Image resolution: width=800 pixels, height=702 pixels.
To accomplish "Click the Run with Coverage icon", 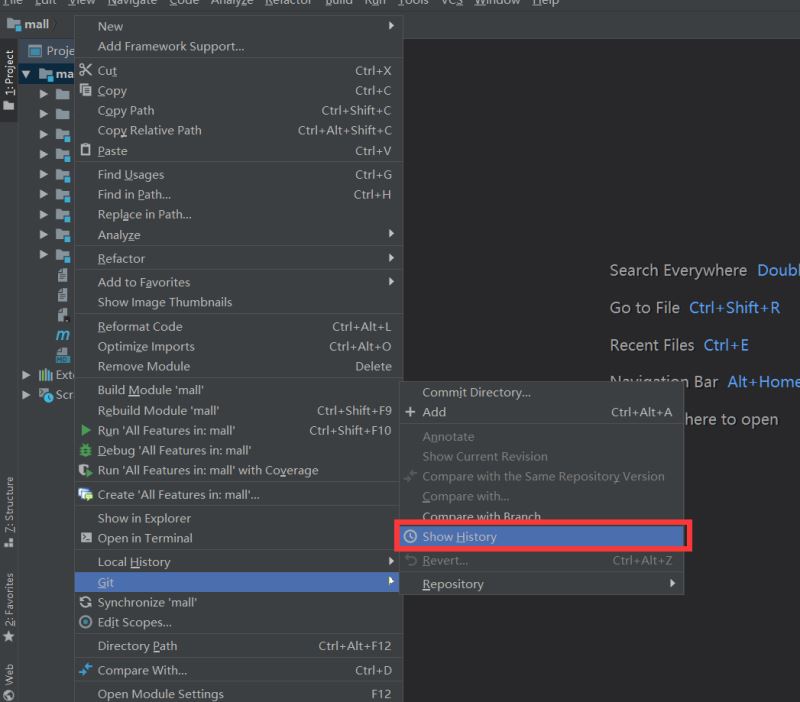I will [x=85, y=470].
